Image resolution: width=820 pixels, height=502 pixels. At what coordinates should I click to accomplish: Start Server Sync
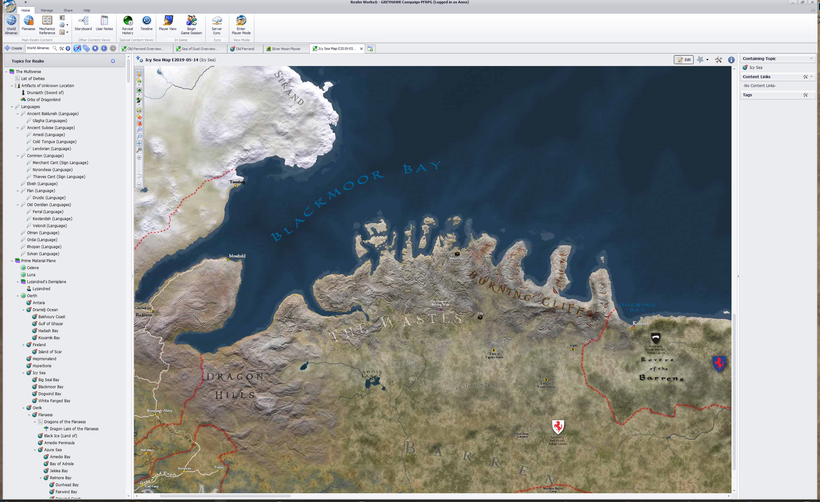click(217, 25)
